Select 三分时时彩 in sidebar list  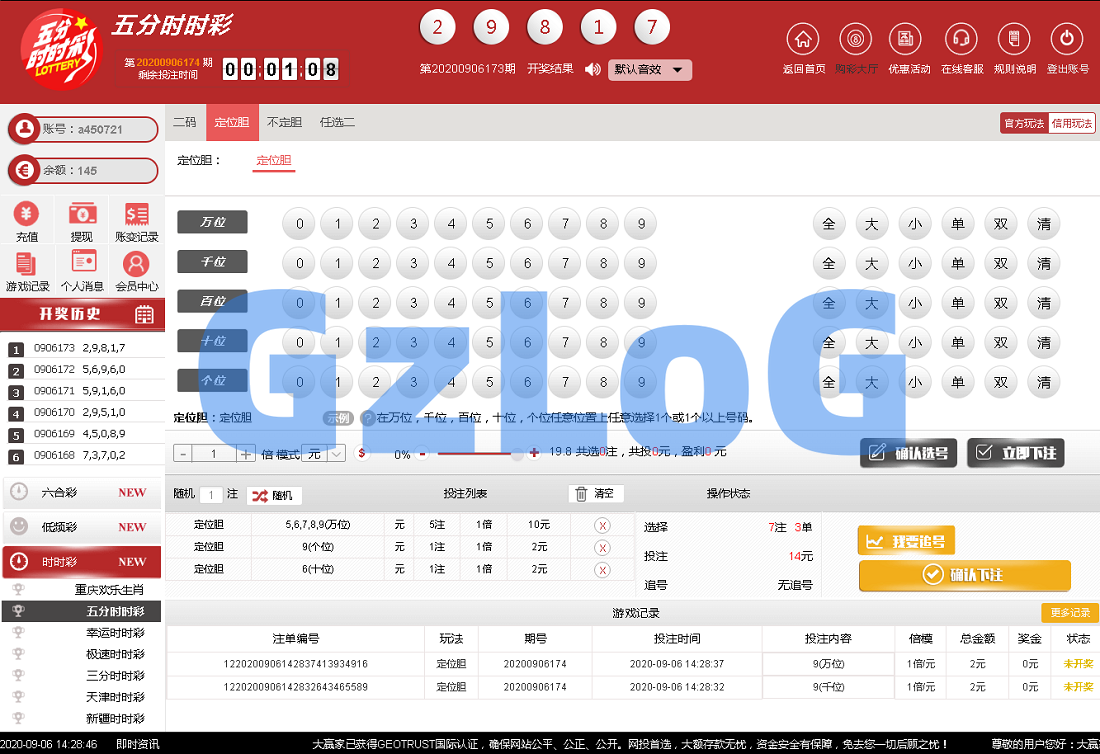coord(115,676)
